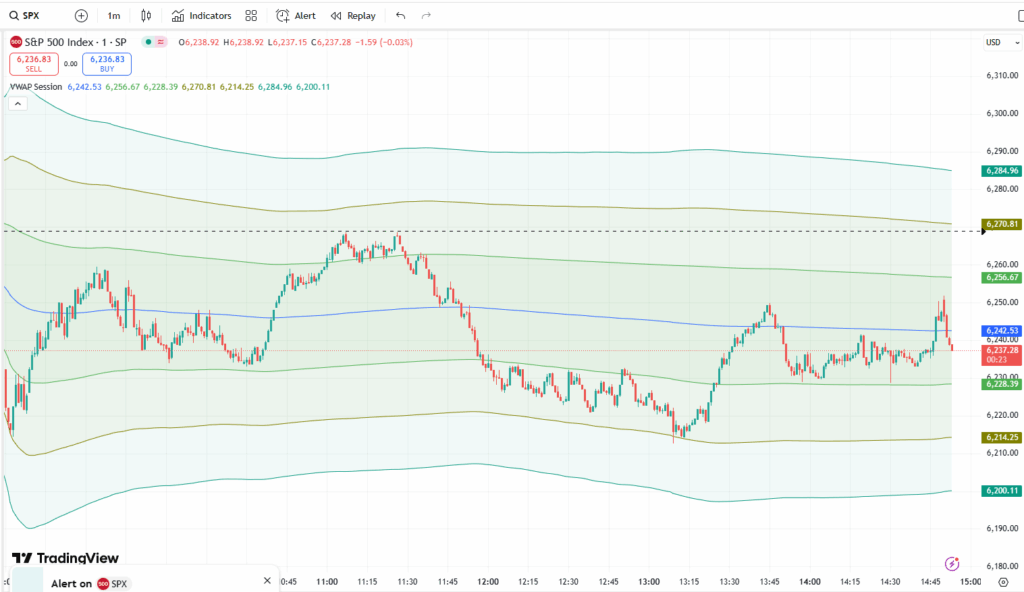Create an Alert from the toolbar
This screenshot has height=592, width=1024.
[x=296, y=16]
